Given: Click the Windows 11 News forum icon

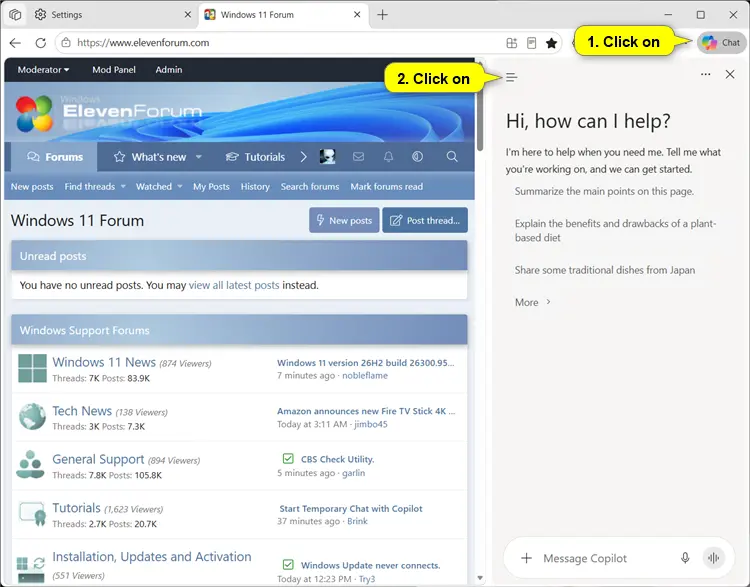Looking at the screenshot, I should click(32, 368).
